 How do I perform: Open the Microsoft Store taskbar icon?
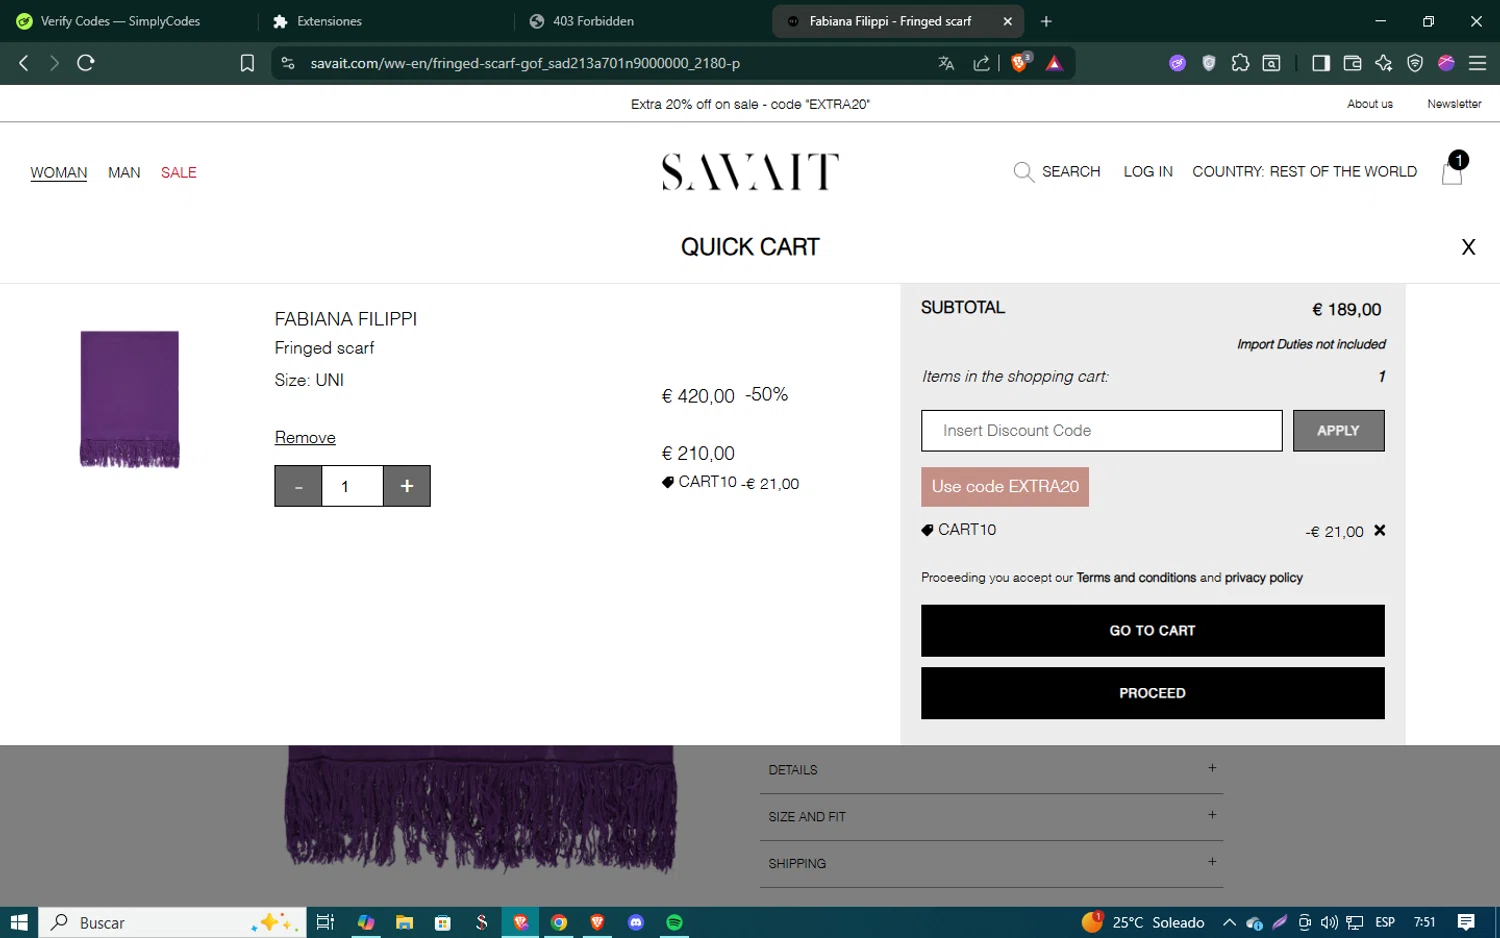tap(443, 922)
